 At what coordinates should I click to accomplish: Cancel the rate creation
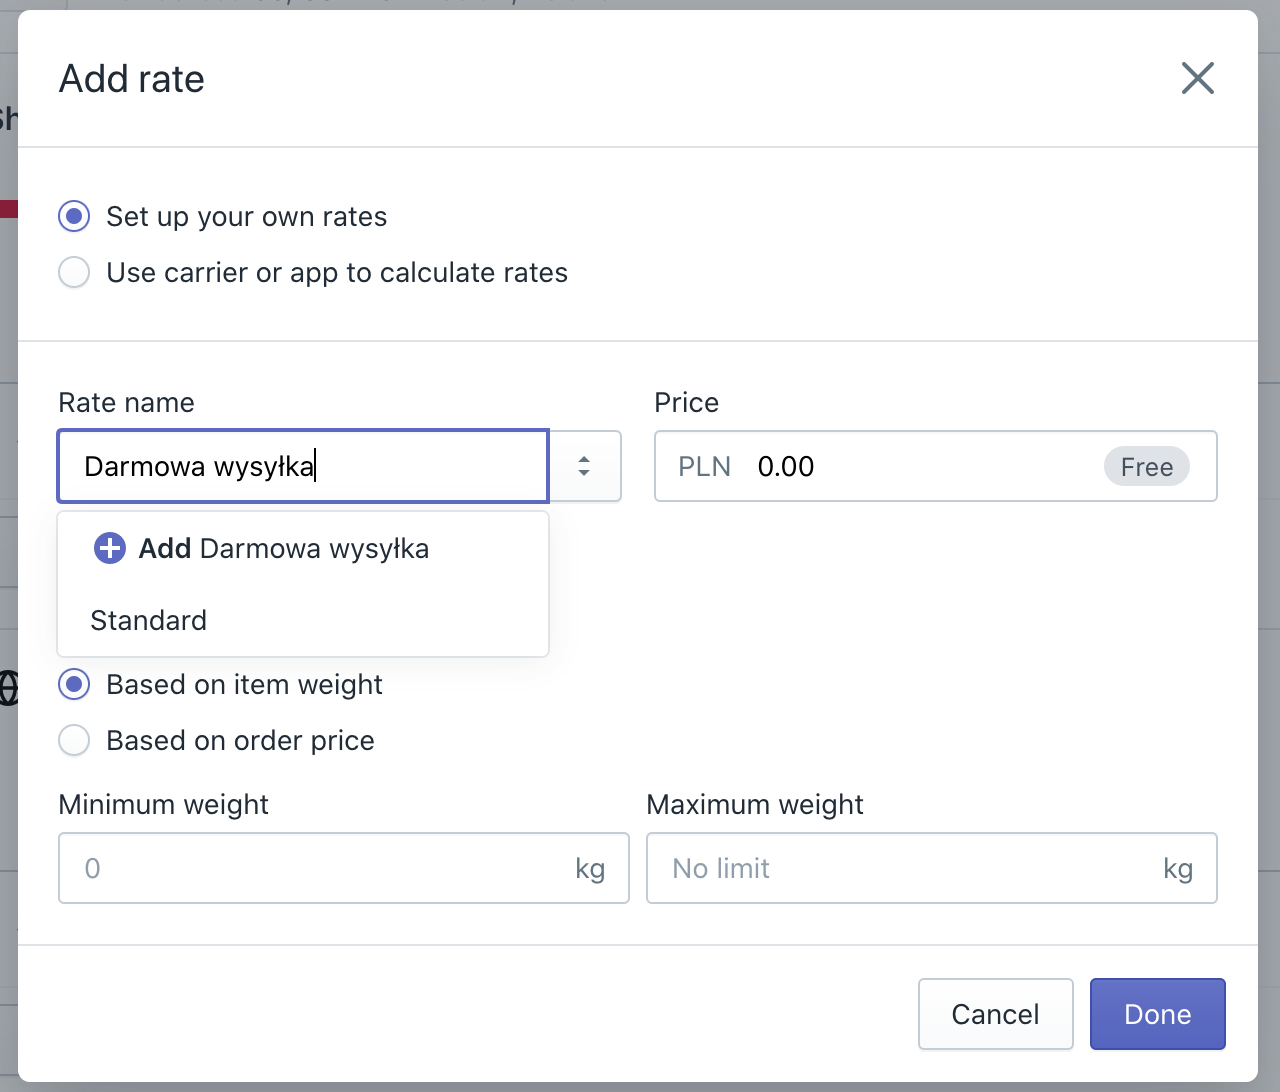click(x=995, y=1014)
